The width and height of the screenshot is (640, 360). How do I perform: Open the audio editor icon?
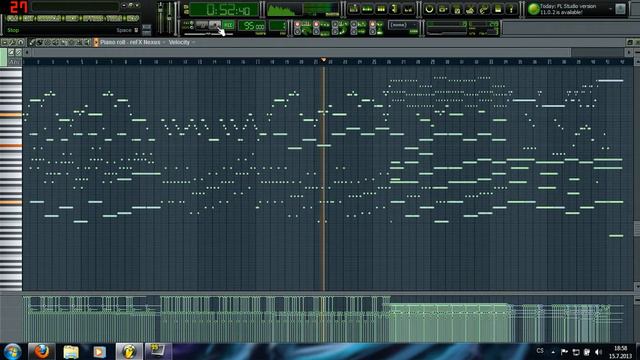470,9
